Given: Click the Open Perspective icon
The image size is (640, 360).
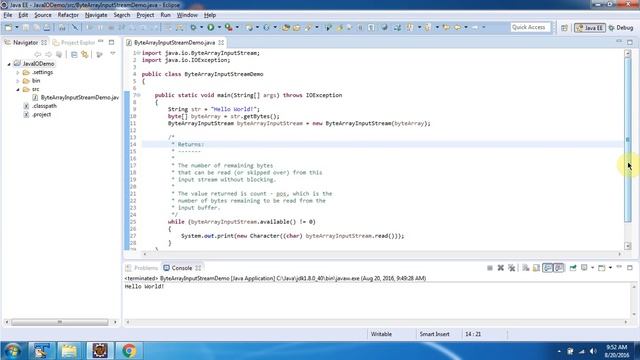Looking at the screenshot, I should 564,28.
